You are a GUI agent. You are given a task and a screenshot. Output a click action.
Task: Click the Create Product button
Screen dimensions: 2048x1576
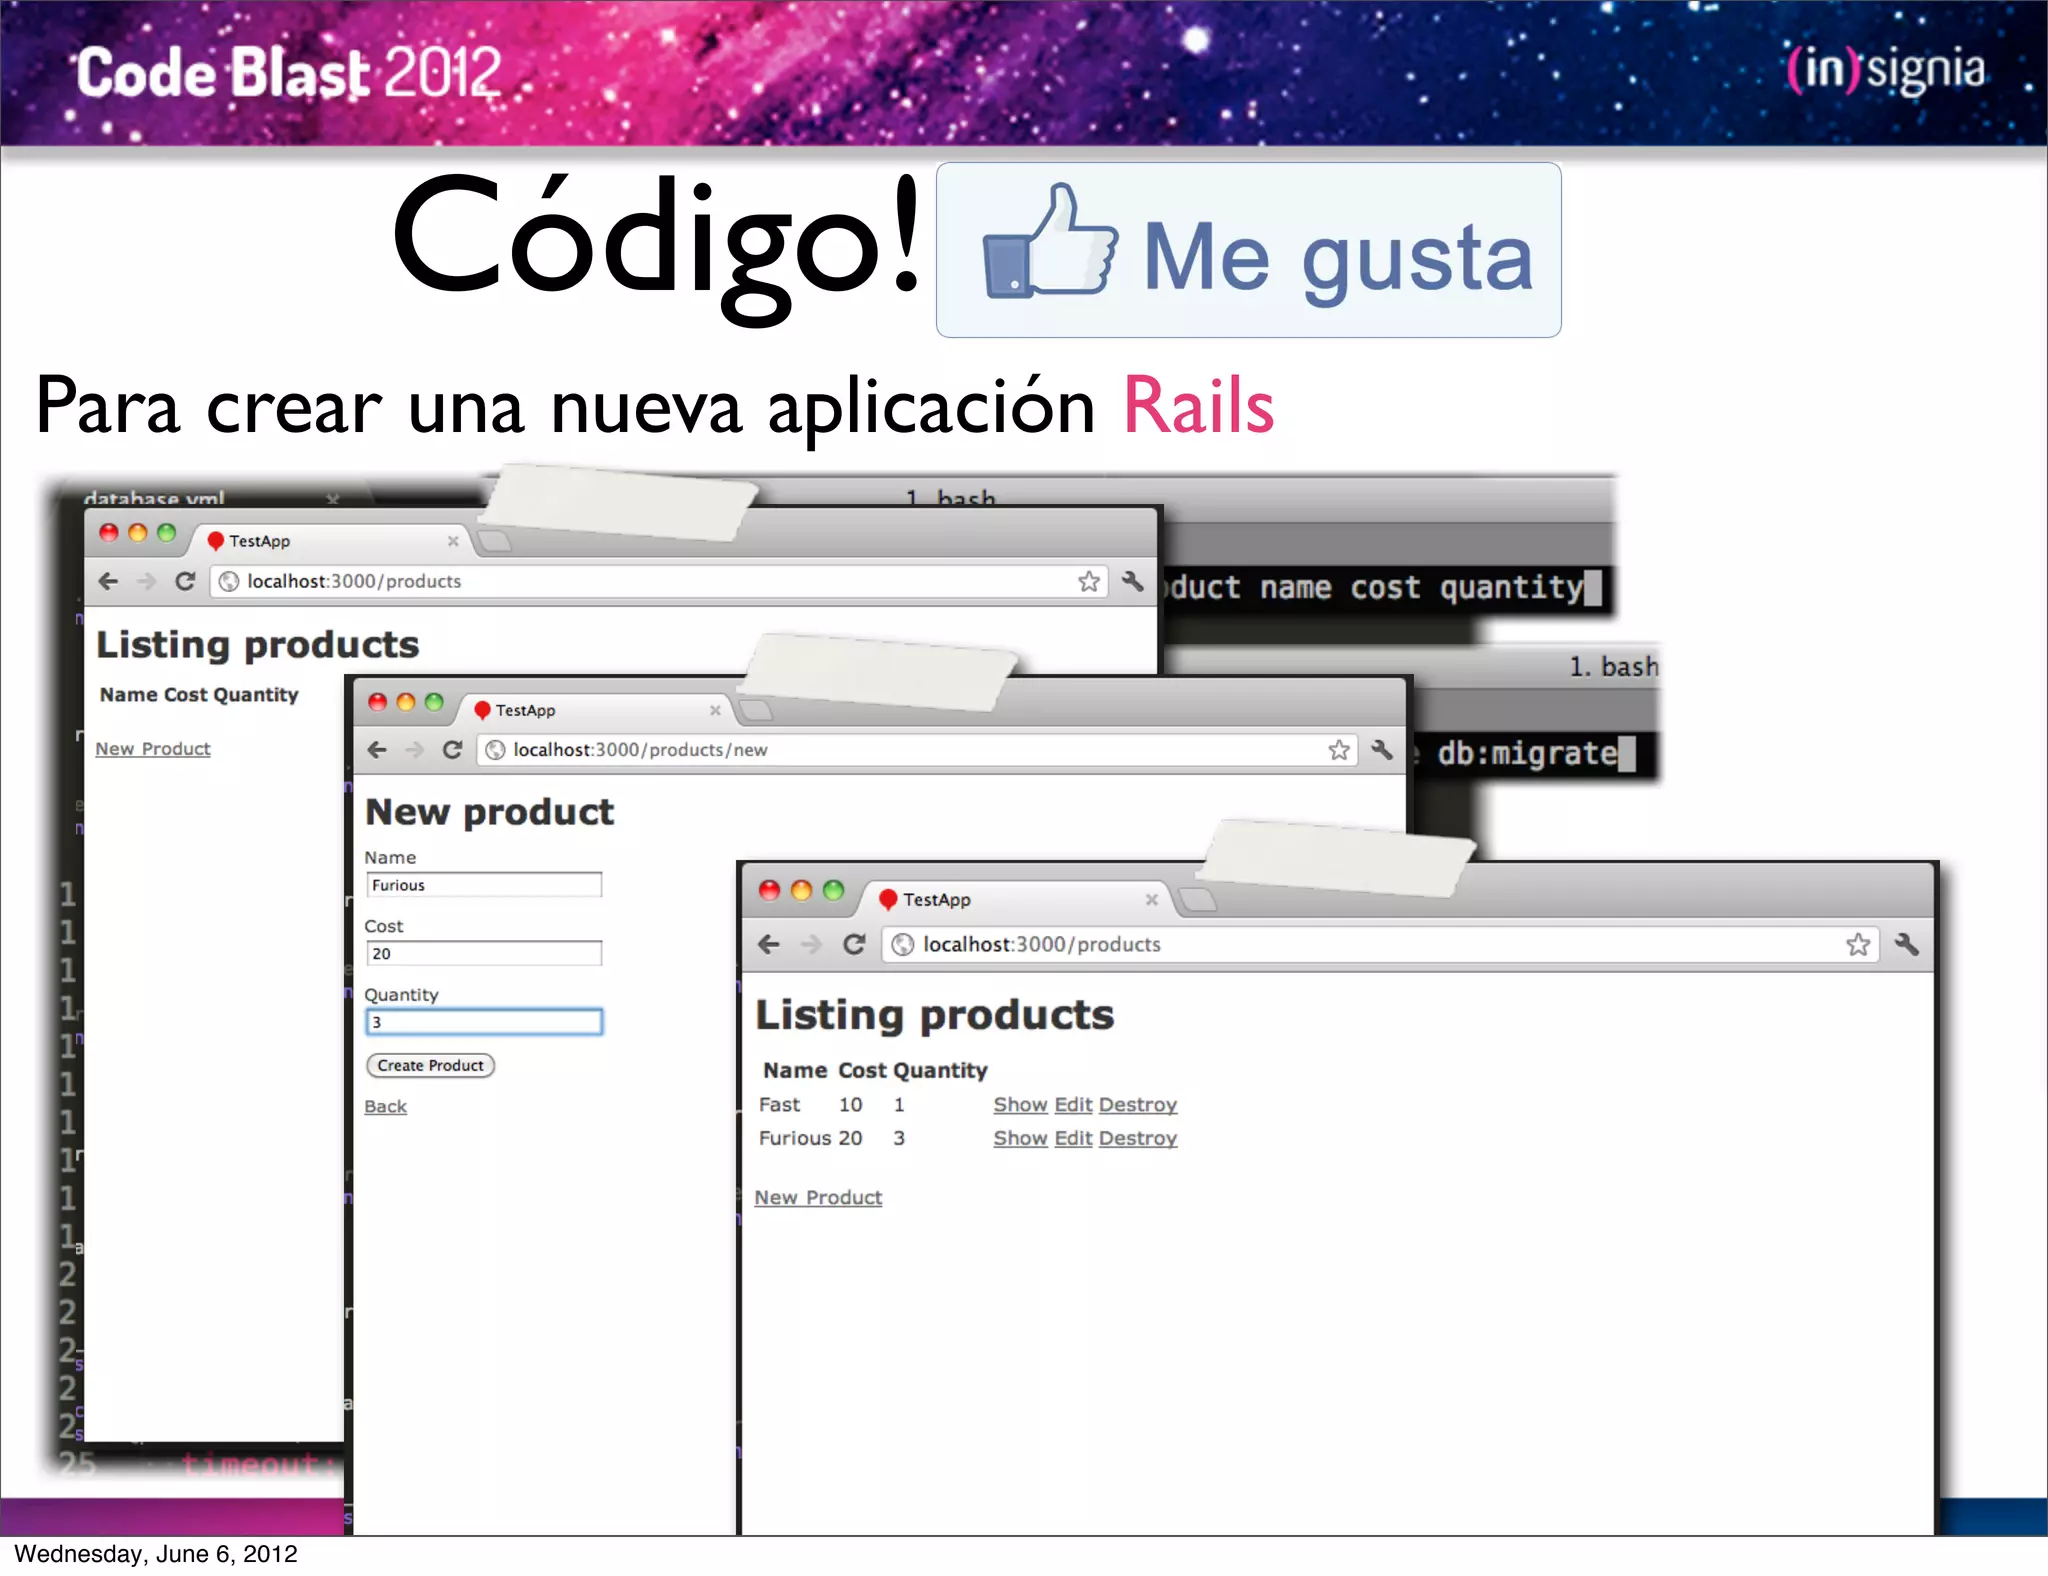coord(430,1065)
